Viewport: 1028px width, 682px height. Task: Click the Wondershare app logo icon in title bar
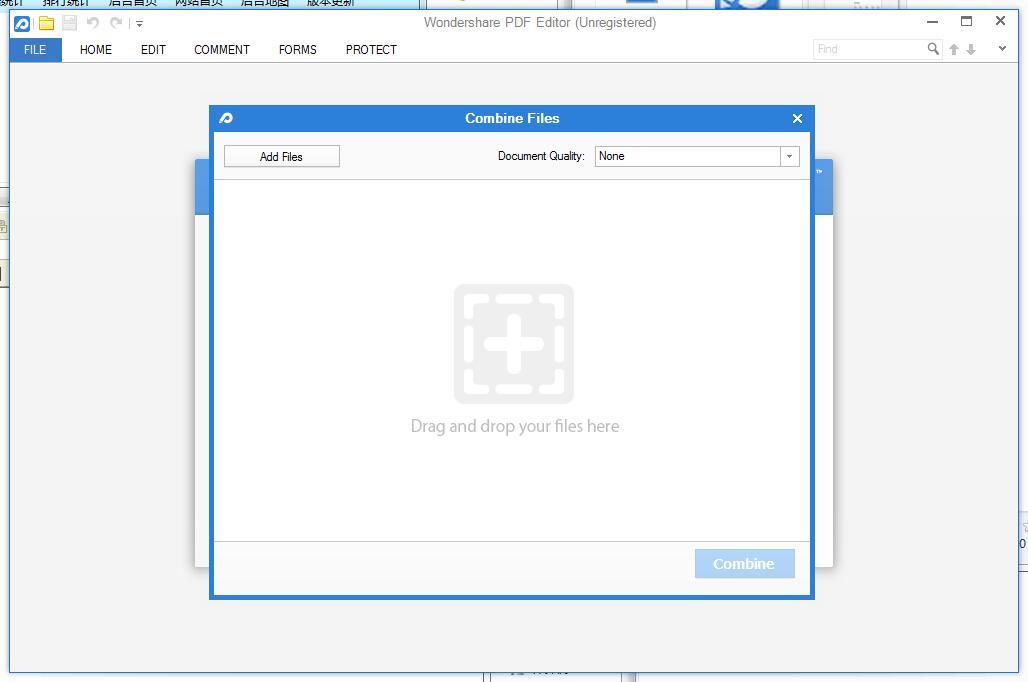coord(22,24)
